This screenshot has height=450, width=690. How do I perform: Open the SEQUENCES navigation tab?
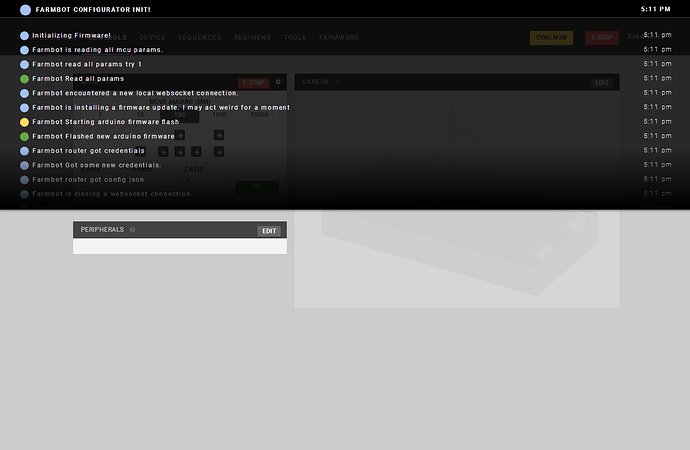200,38
